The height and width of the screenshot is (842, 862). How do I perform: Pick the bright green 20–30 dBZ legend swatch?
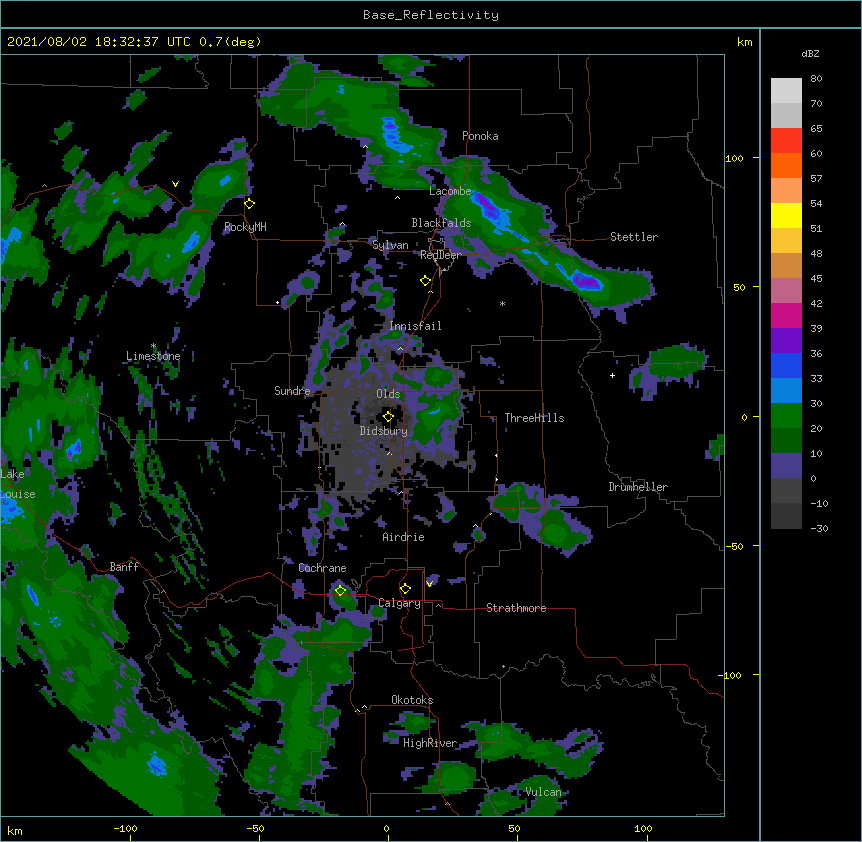786,416
